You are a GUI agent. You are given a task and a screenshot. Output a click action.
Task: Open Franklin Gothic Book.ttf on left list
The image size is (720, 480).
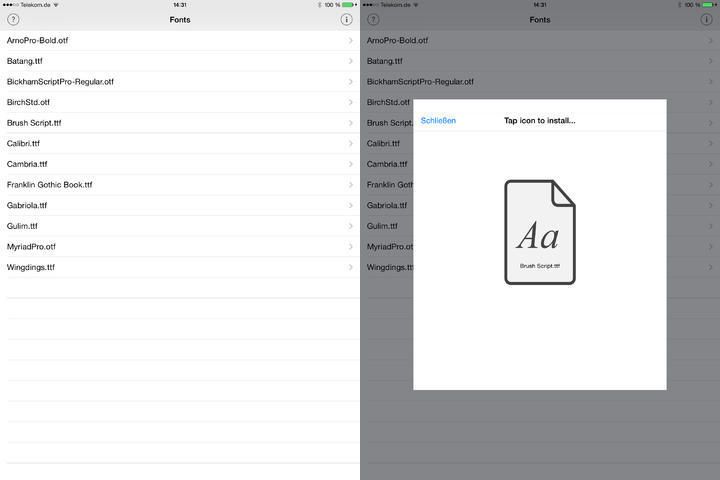click(49, 185)
